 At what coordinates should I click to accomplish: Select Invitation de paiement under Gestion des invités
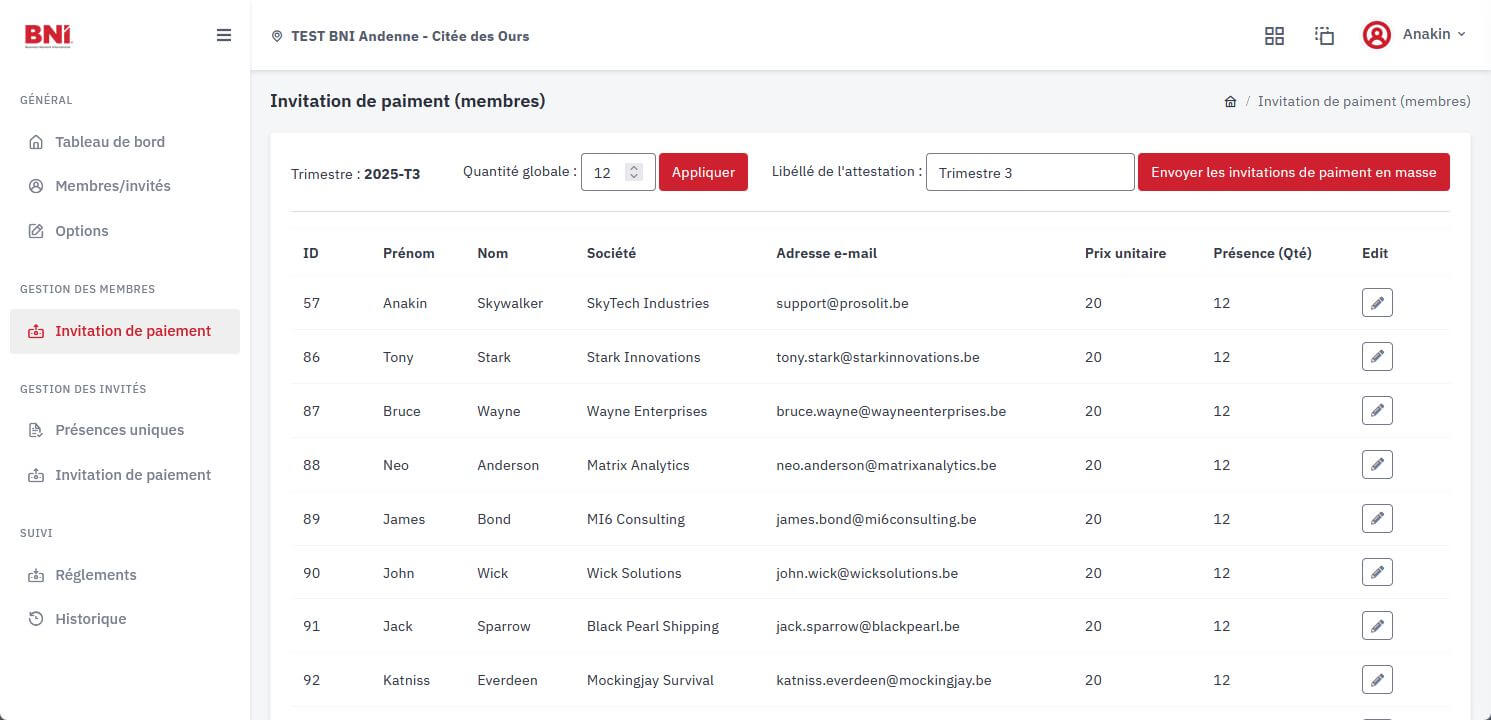(125, 475)
